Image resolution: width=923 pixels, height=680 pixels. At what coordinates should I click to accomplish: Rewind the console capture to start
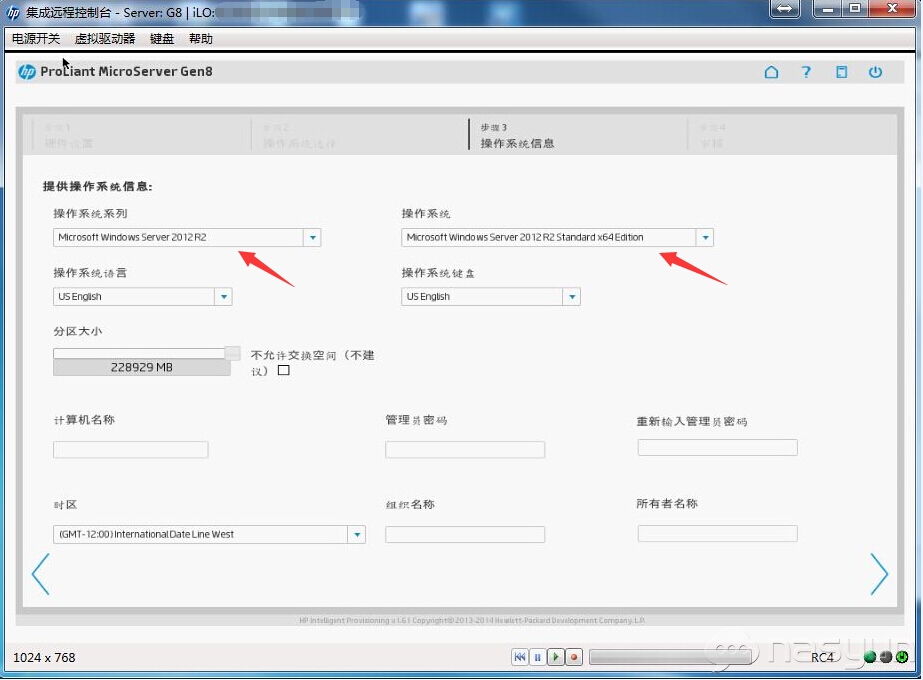click(520, 656)
